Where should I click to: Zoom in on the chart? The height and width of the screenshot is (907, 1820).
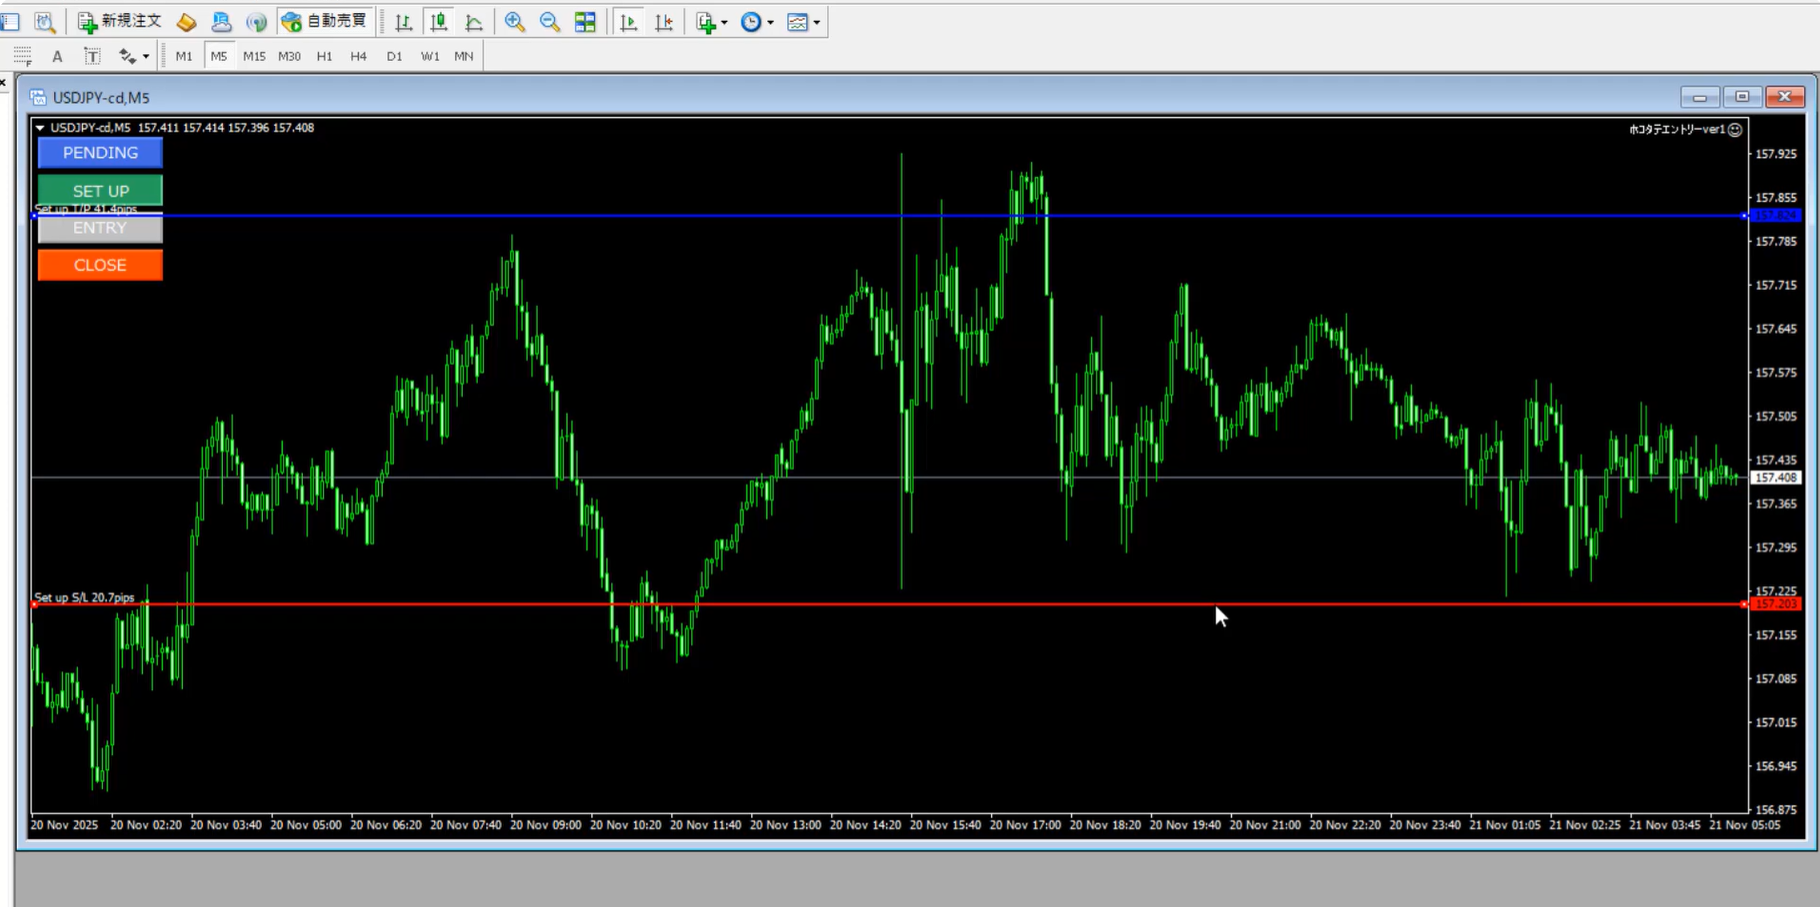[x=515, y=22]
